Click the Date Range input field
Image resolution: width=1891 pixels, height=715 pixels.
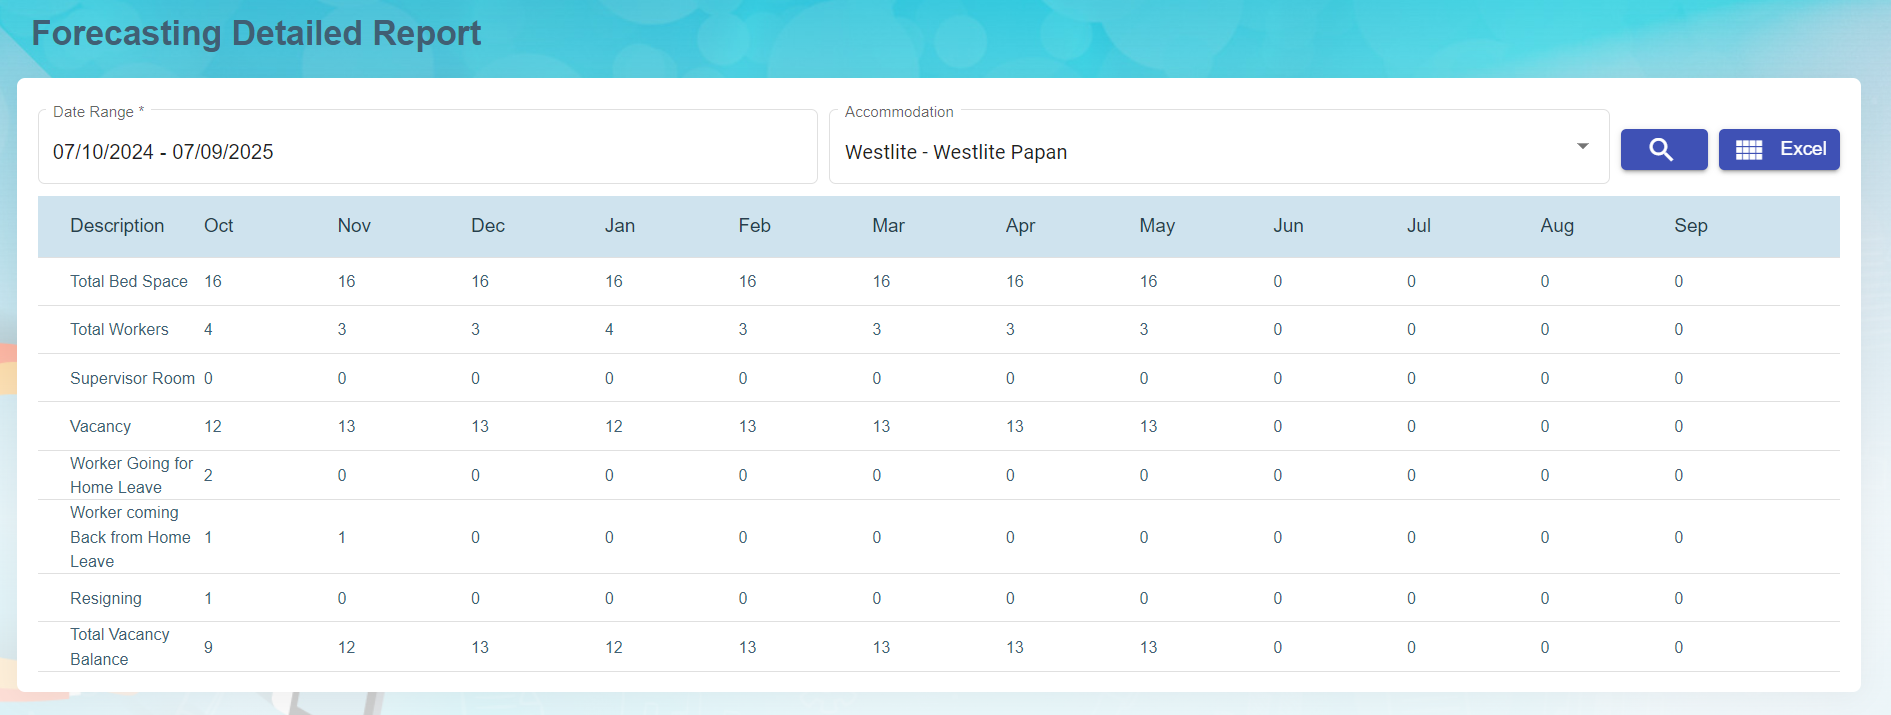(427, 152)
